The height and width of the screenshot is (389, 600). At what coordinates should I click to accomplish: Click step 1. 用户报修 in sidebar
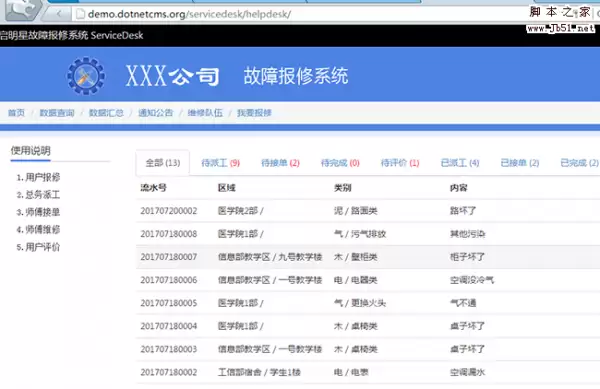[38, 177]
